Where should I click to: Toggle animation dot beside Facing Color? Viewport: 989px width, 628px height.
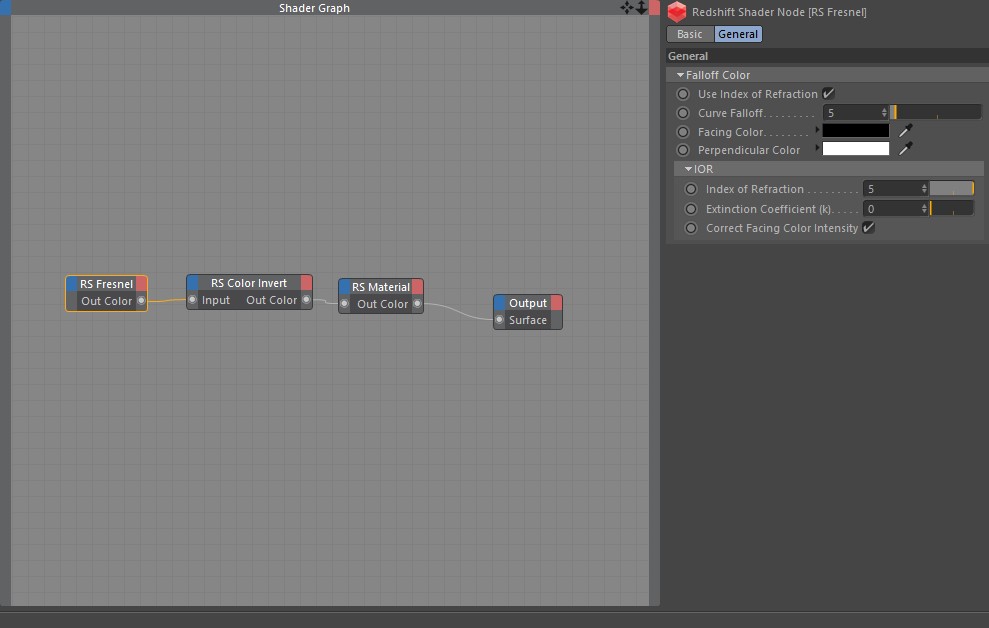tap(683, 132)
